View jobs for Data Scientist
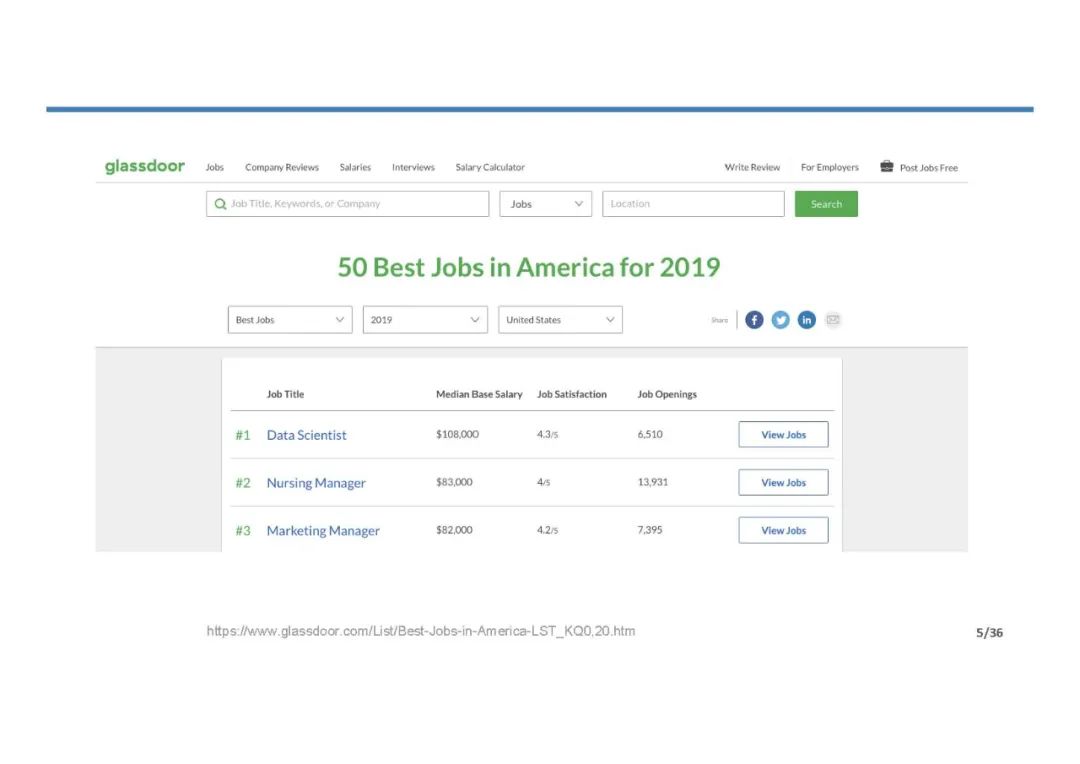 pyautogui.click(x=783, y=435)
